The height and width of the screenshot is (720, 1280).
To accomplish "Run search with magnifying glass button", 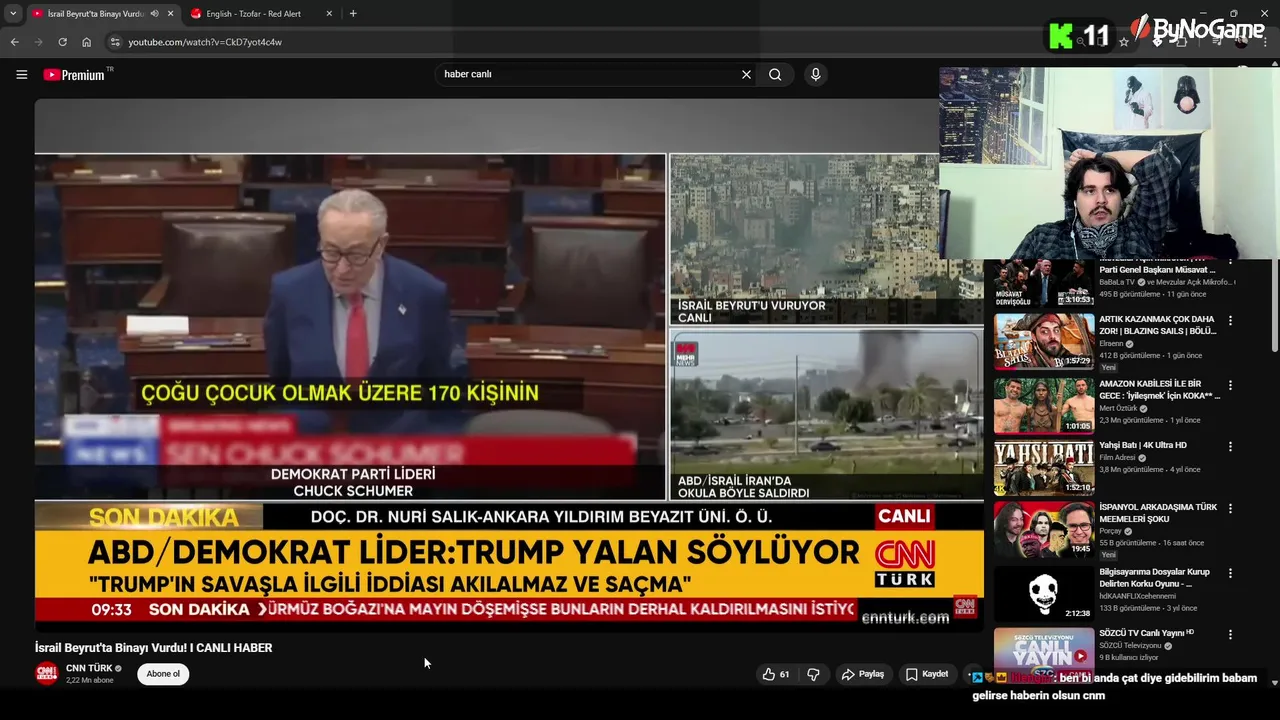I will 775,74.
